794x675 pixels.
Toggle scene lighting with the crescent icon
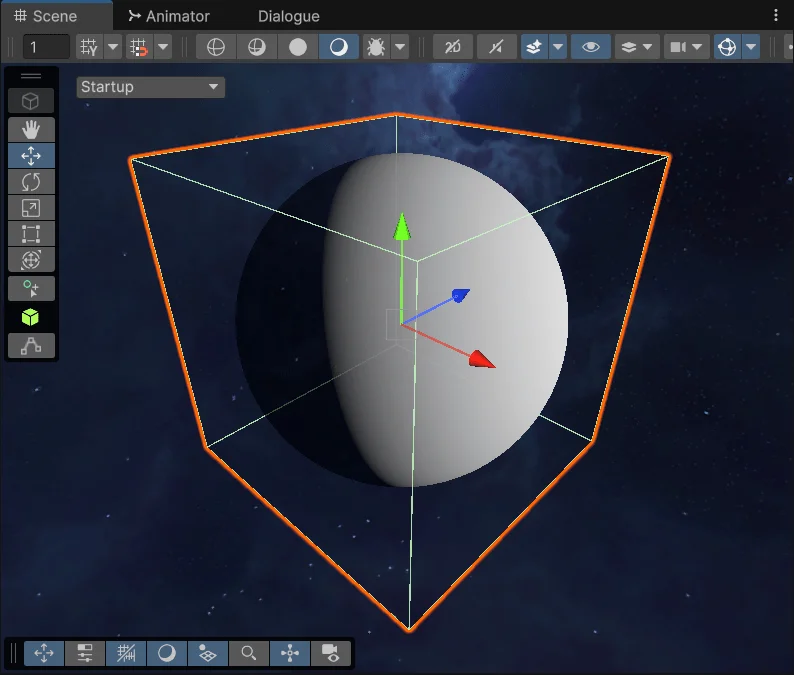339,47
